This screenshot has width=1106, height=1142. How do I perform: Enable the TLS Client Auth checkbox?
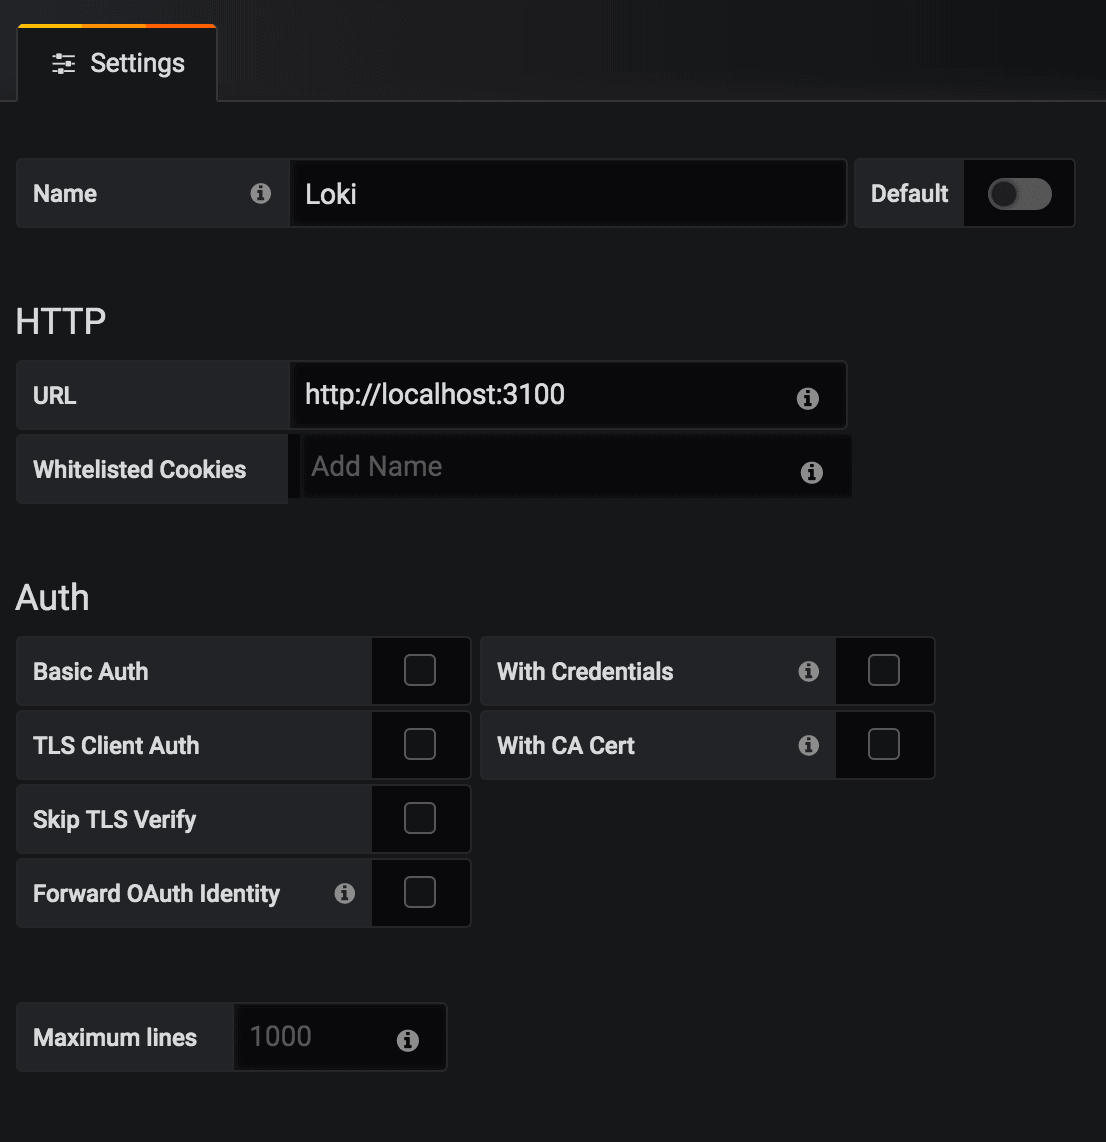(x=420, y=744)
